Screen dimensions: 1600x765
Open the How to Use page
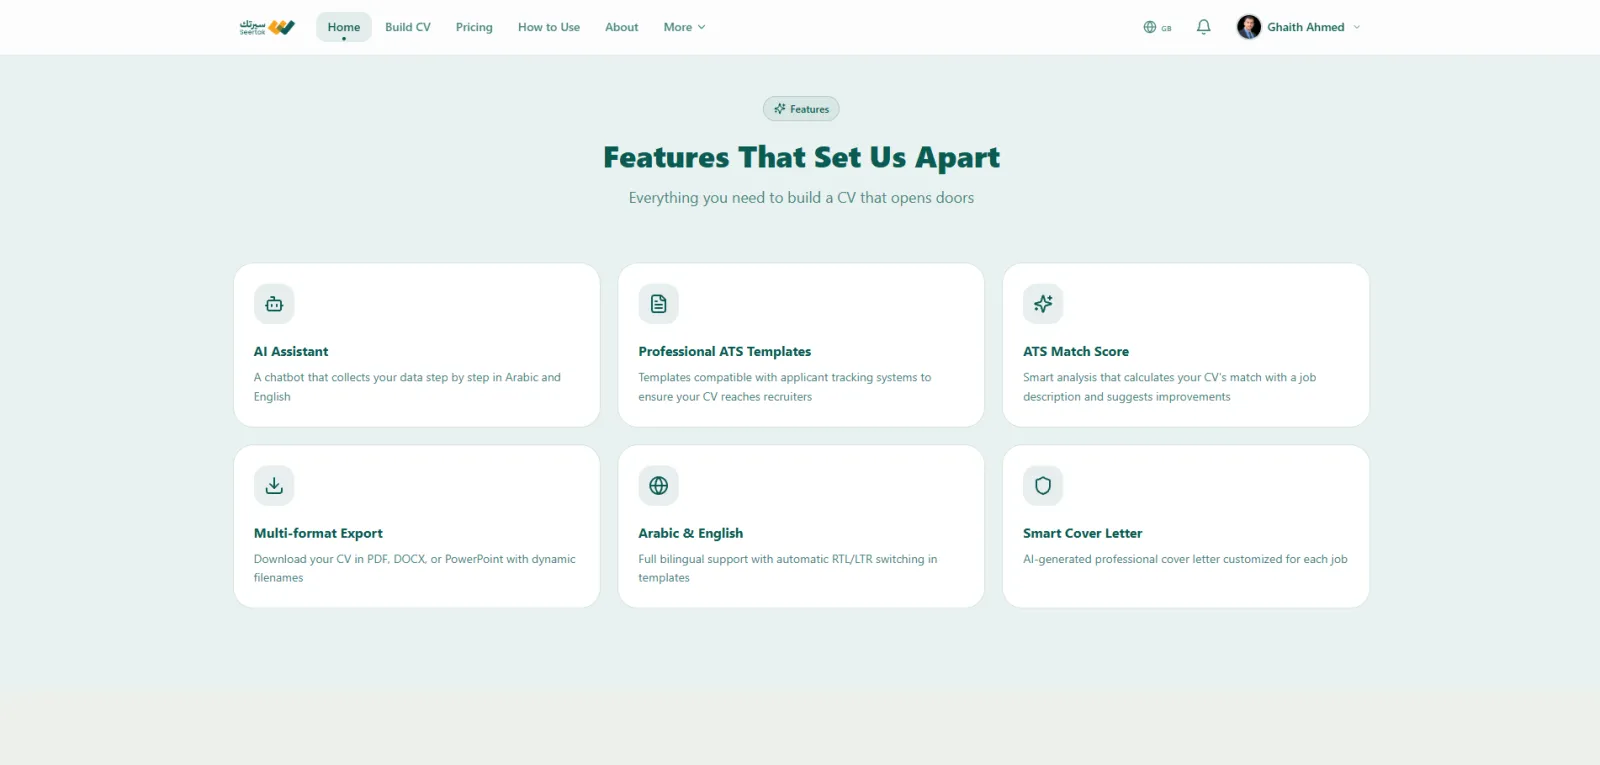pyautogui.click(x=549, y=27)
